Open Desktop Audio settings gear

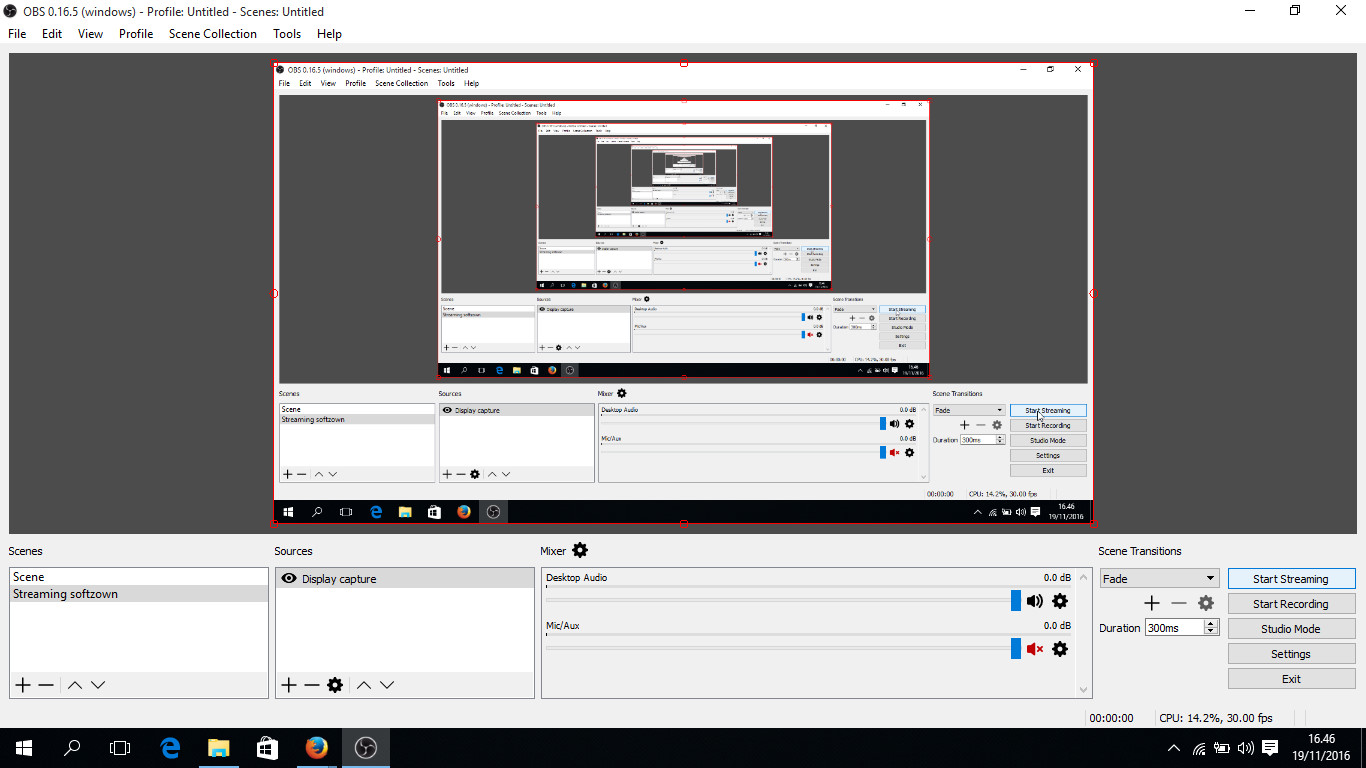click(1060, 601)
